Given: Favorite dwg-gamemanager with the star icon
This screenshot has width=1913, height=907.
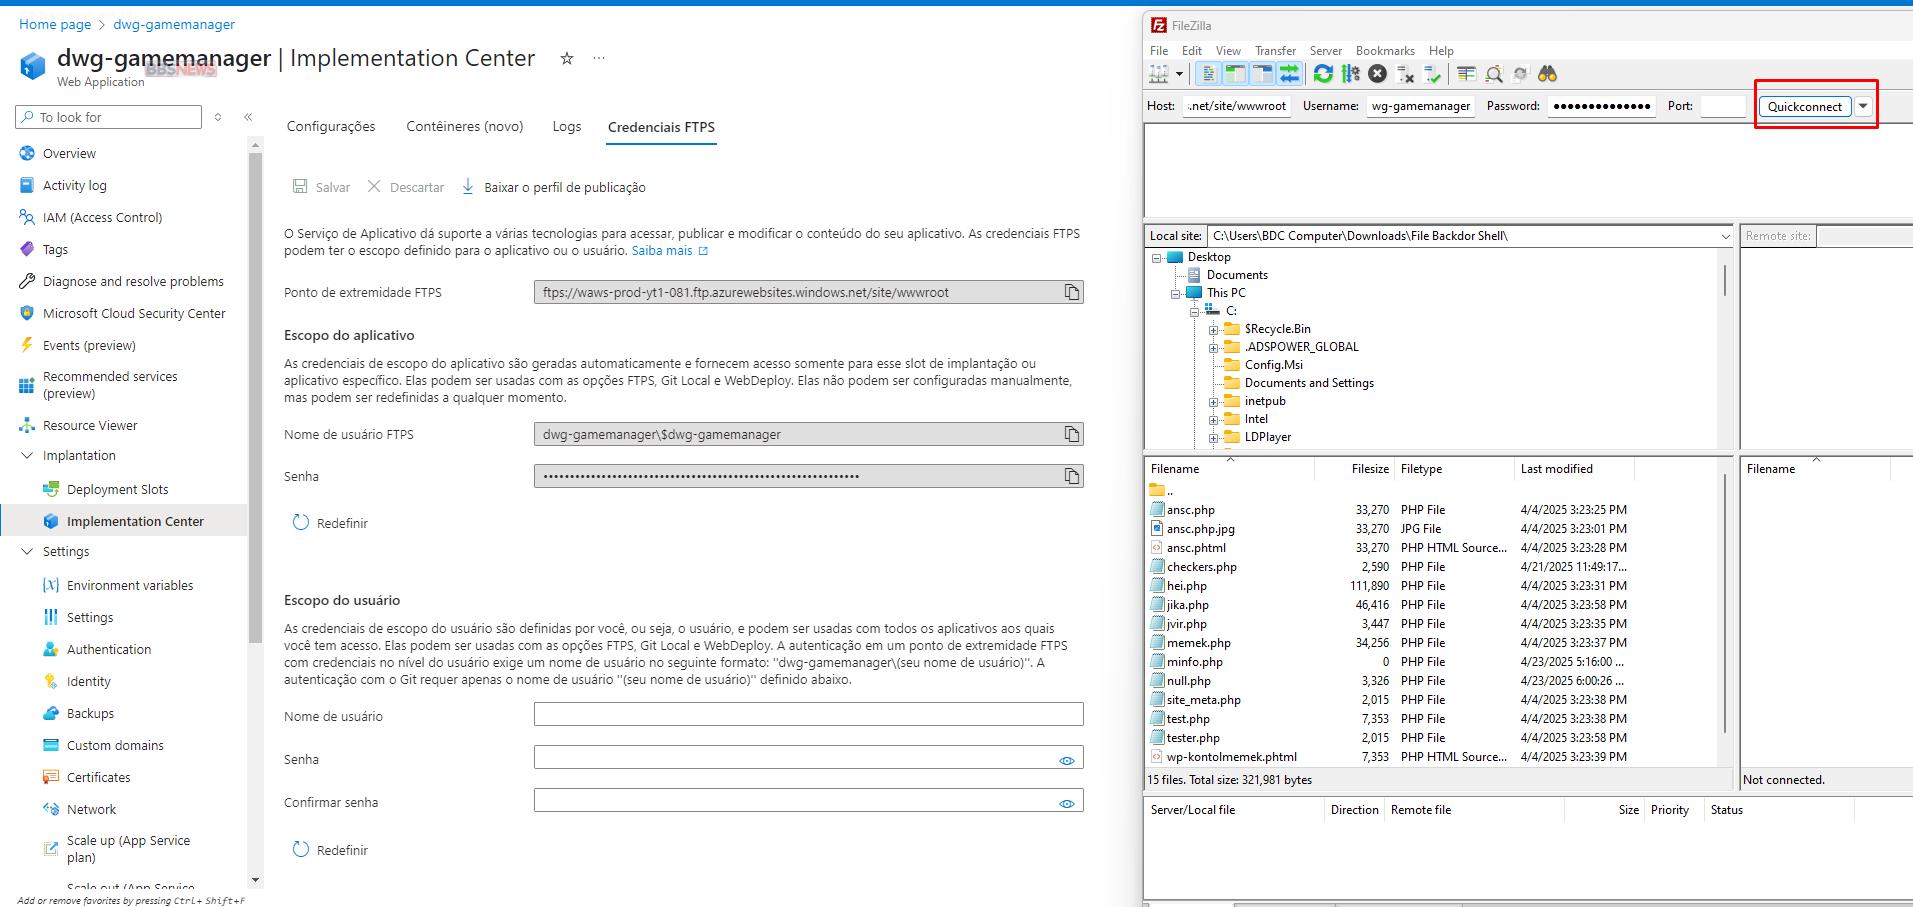Looking at the screenshot, I should point(567,59).
